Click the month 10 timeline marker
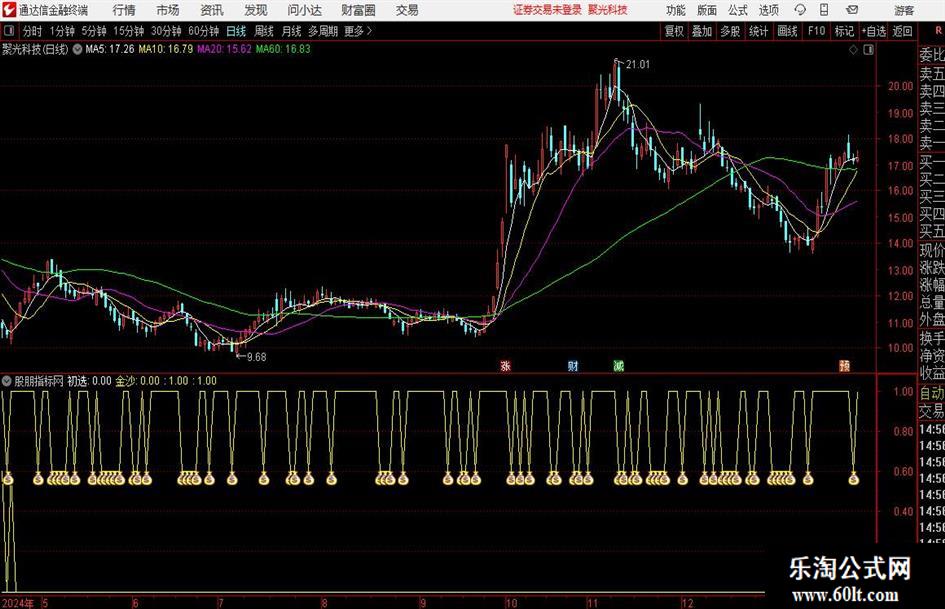This screenshot has width=945, height=609. [x=511, y=603]
